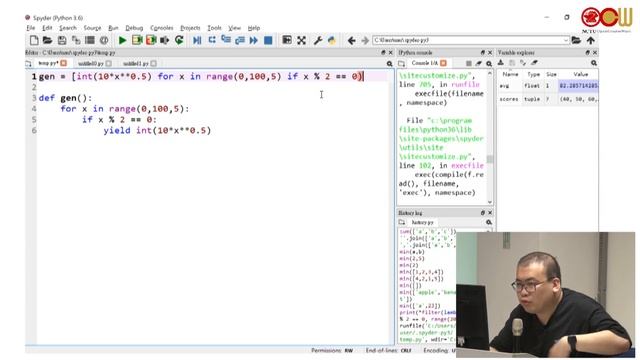Image resolution: width=640 pixels, height=360 pixels.
Task: Run current cell and advance
Action: click(151, 40)
